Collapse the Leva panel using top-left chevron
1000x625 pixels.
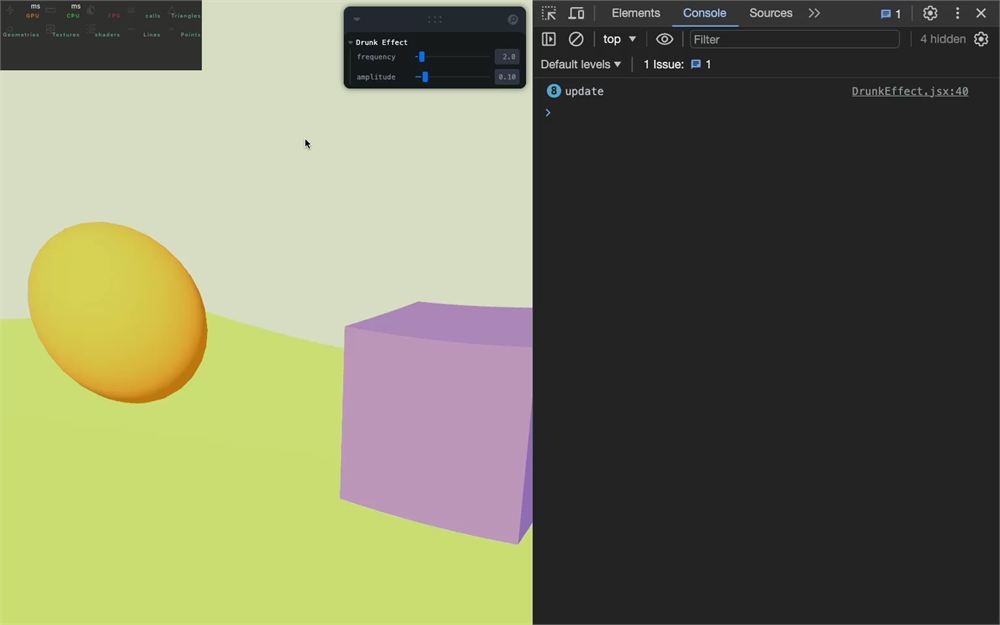click(x=357, y=20)
